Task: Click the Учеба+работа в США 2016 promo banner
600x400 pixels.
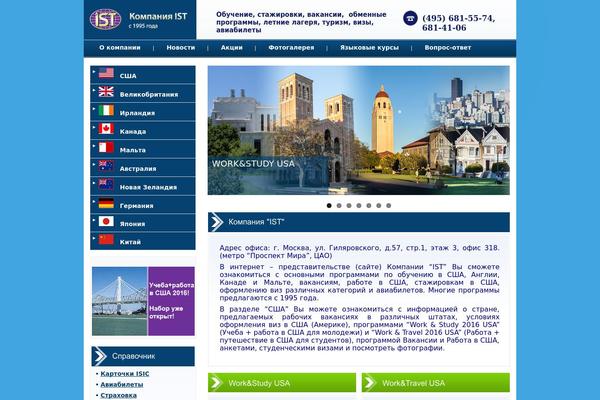Action: pyautogui.click(x=143, y=301)
